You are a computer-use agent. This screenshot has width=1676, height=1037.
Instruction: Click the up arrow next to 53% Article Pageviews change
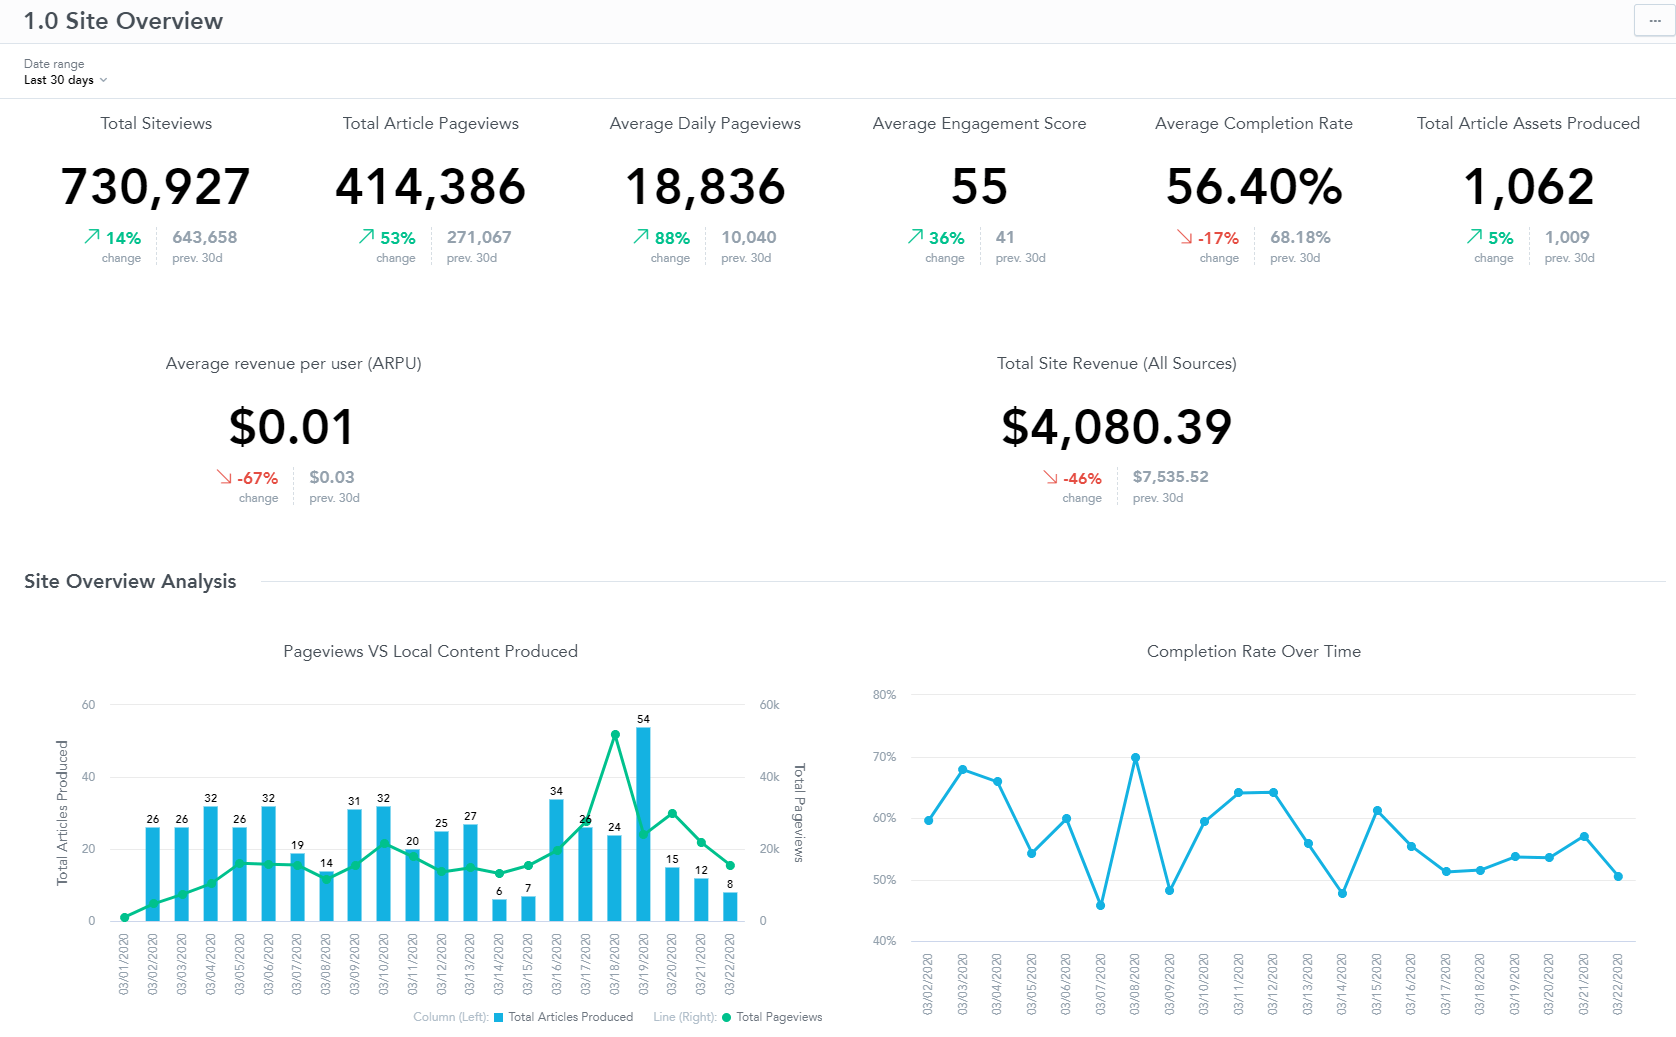(364, 237)
